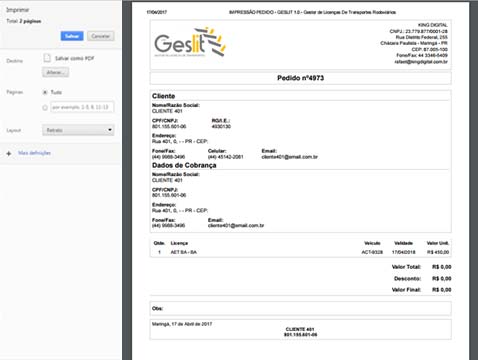Click the Obs: field in preview
Screen dimensions: 478x360
(301, 309)
